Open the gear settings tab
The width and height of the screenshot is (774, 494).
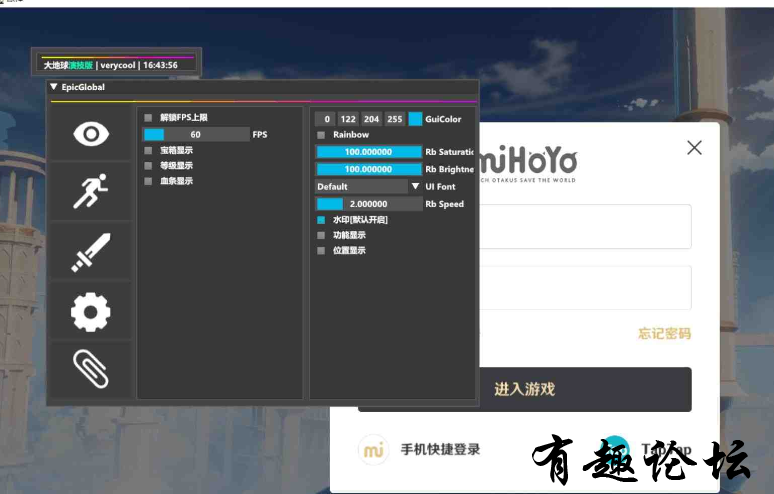tap(91, 311)
